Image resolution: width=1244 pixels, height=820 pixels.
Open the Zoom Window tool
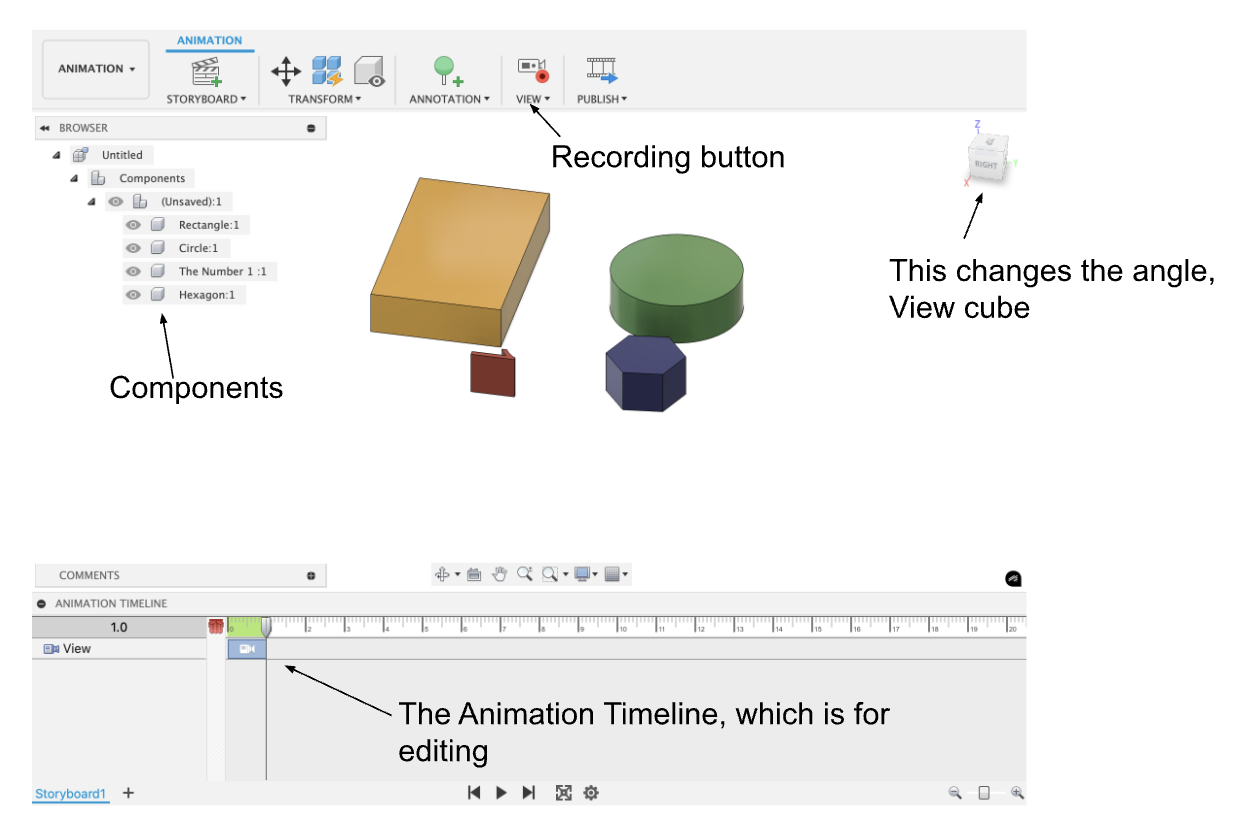548,573
